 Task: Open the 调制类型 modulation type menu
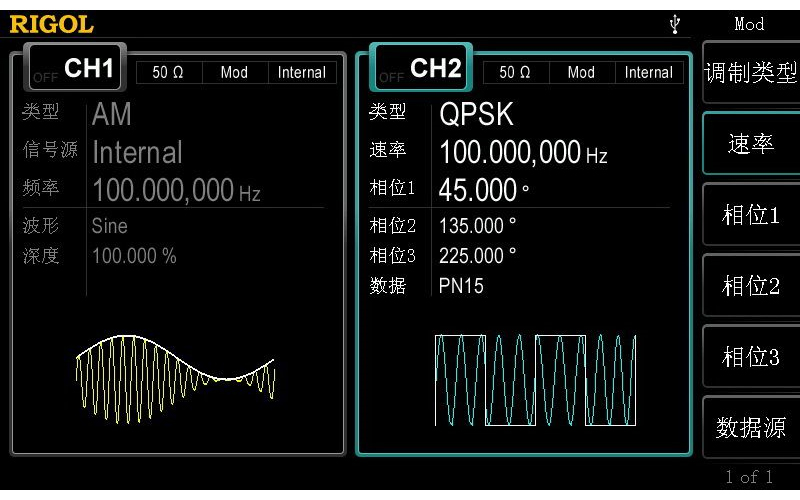[x=751, y=72]
